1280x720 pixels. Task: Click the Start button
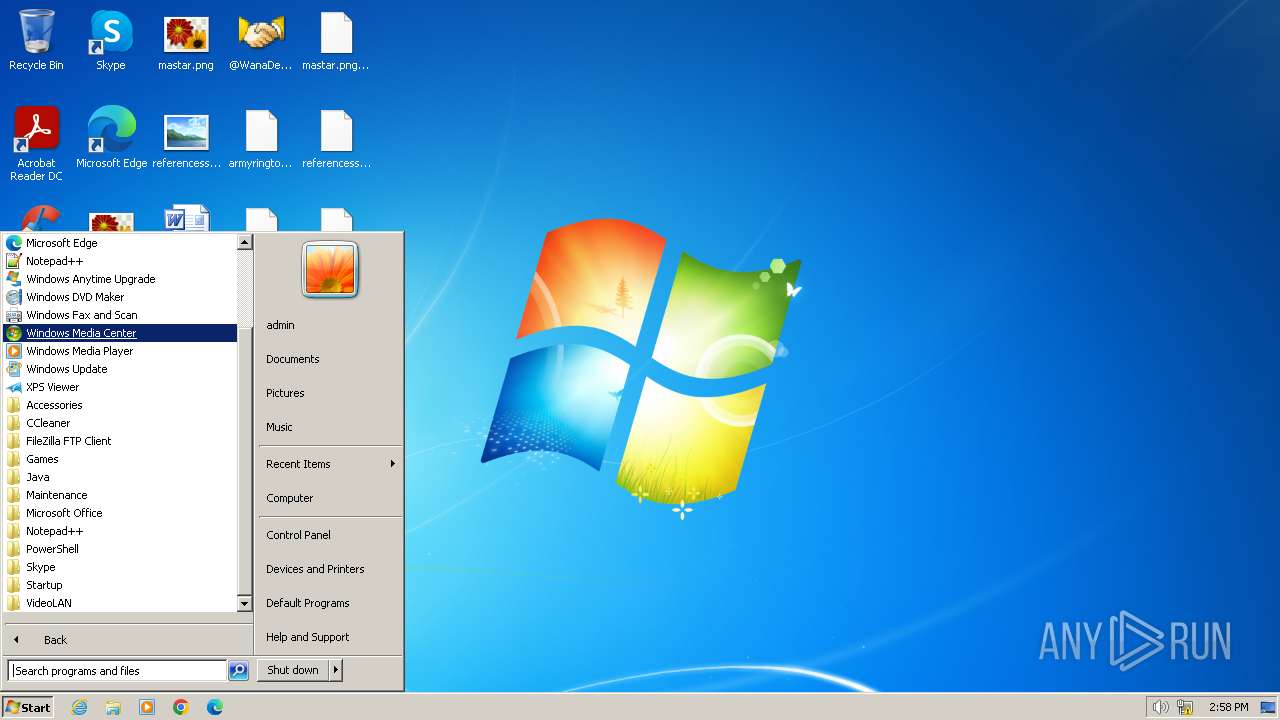[28, 707]
